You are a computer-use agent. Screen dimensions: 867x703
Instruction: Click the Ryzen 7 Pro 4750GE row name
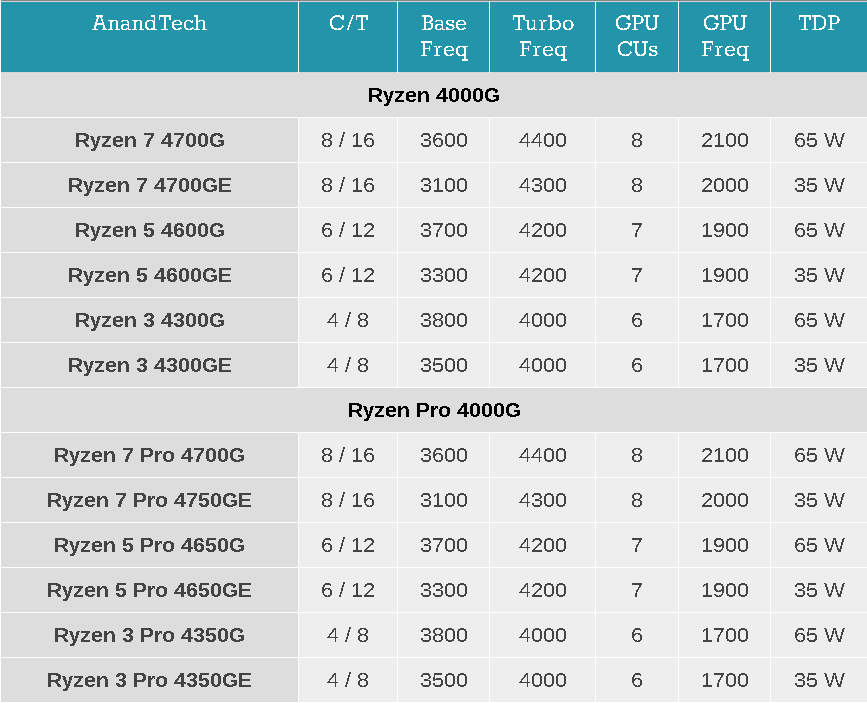click(149, 501)
